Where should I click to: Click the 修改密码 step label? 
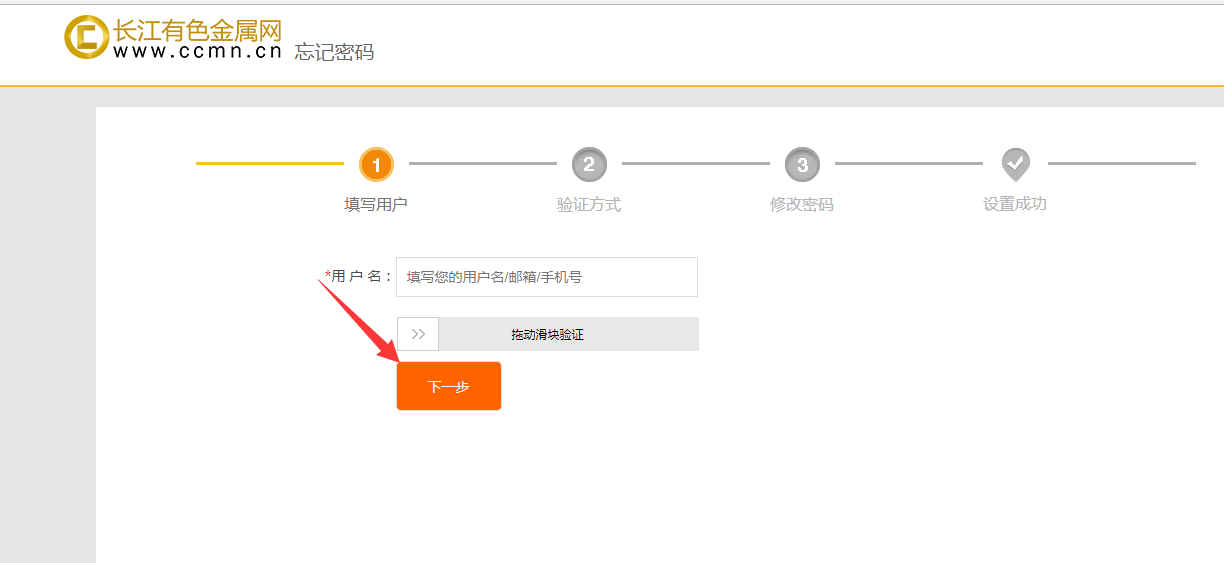[802, 204]
